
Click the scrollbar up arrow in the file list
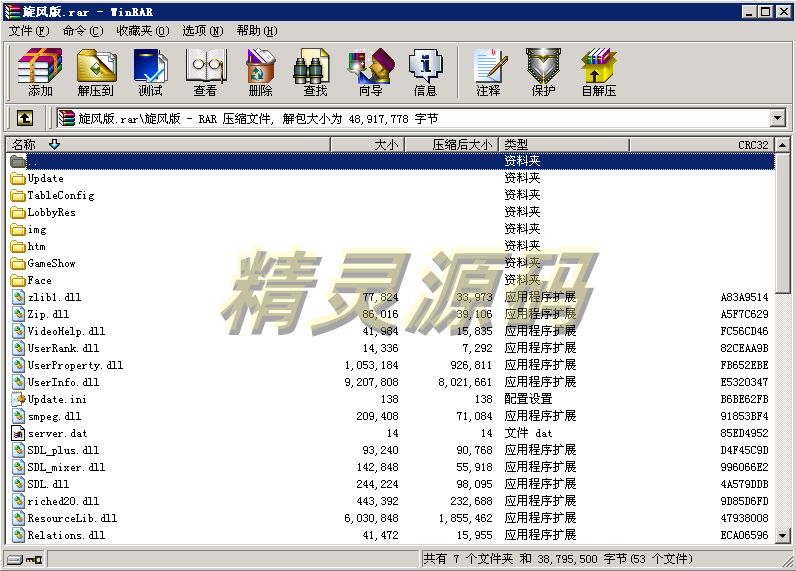pyautogui.click(x=783, y=145)
